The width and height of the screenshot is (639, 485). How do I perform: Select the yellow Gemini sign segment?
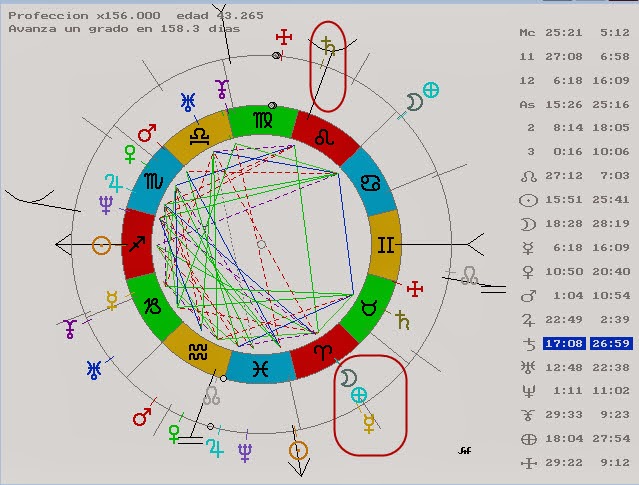(384, 244)
